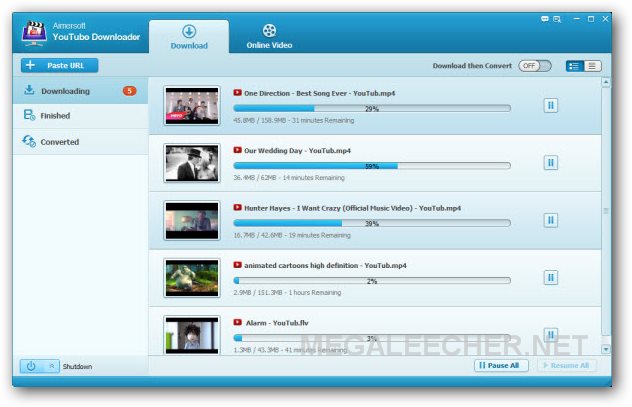This screenshot has width=632, height=407.
Task: Click the shutdown power icon
Action: coord(31,366)
